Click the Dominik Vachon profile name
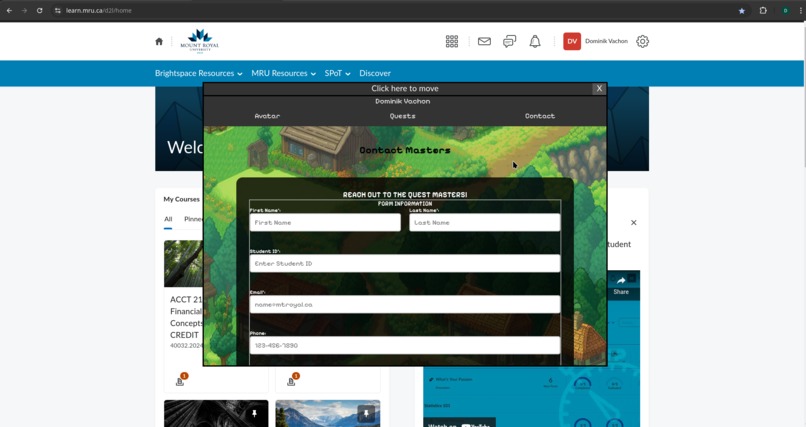Viewport: 806px width, 427px height. pyautogui.click(x=606, y=41)
